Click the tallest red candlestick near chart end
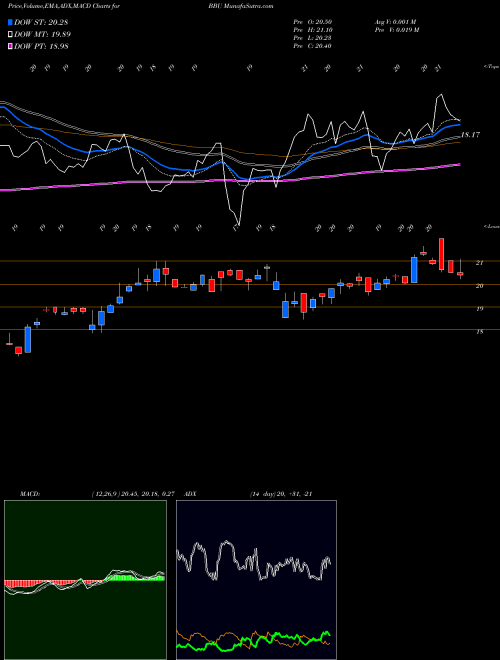500x660 pixels. tap(441, 254)
